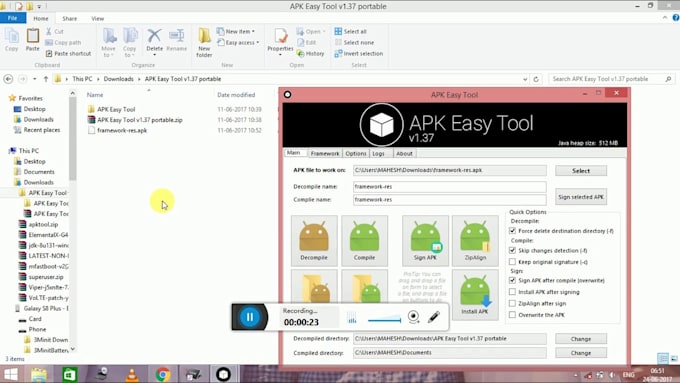Click Rename icon in Explorer ribbon
Image resolution: width=680 pixels, height=383 pixels.
(x=177, y=40)
